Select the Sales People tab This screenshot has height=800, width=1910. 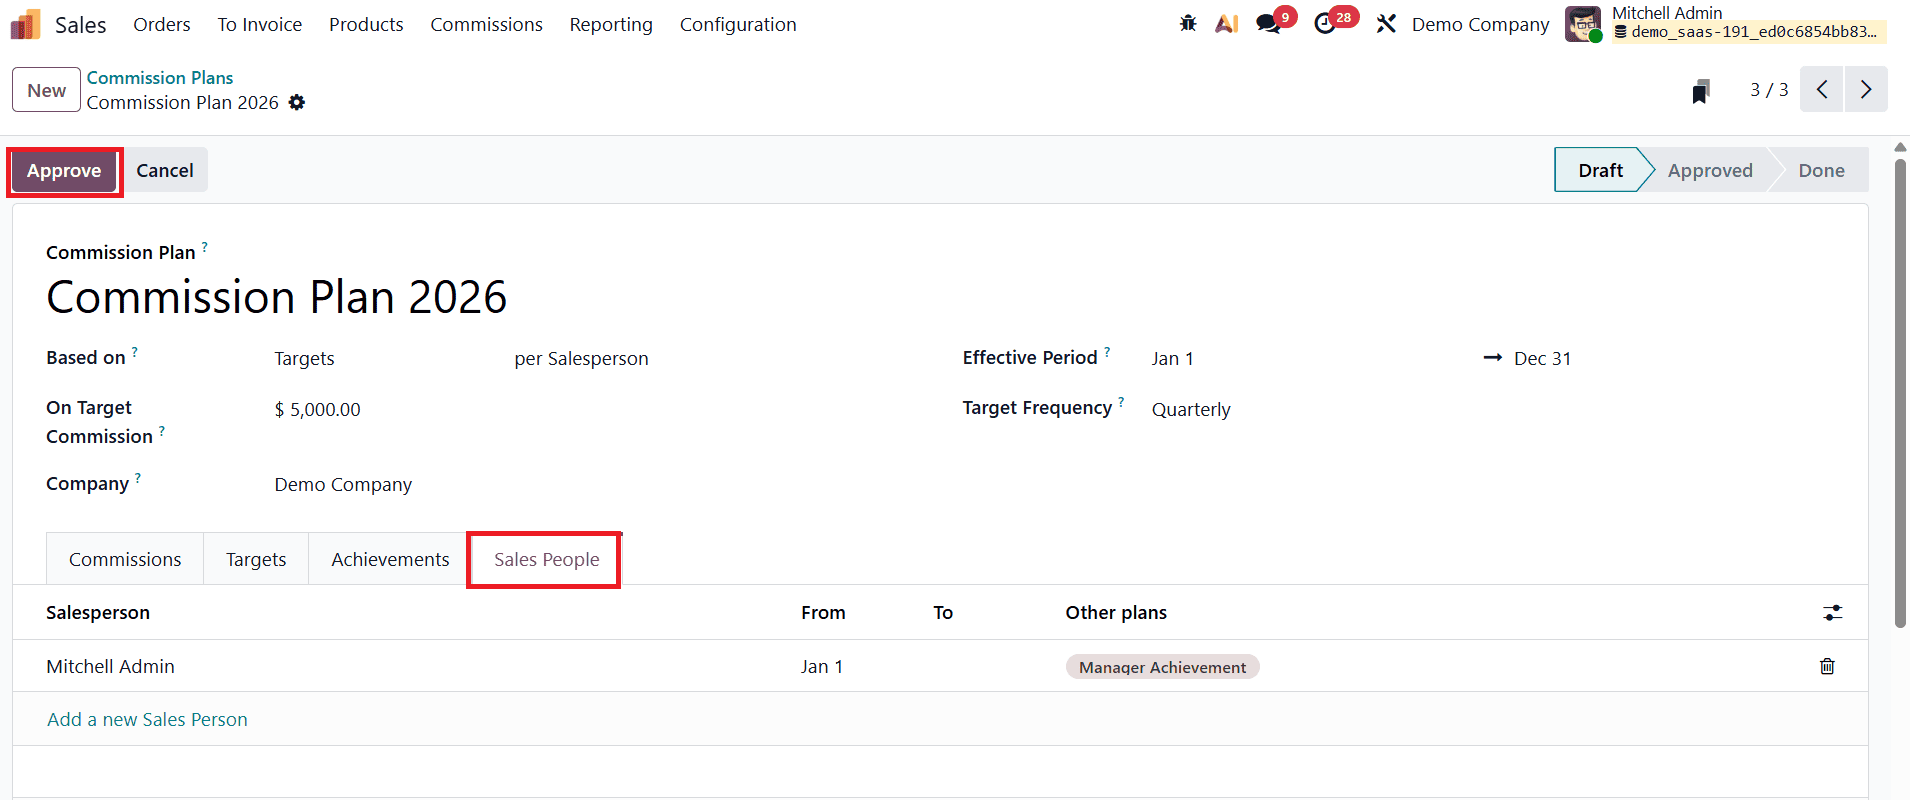[546, 559]
